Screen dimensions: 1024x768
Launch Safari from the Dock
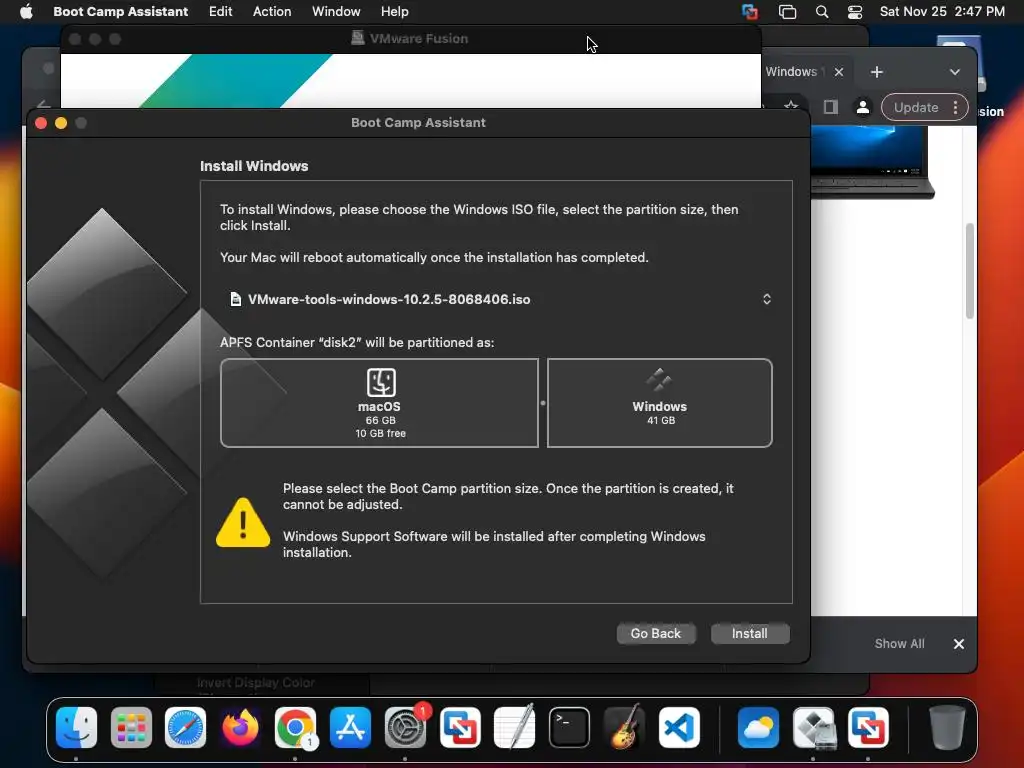[x=185, y=727]
